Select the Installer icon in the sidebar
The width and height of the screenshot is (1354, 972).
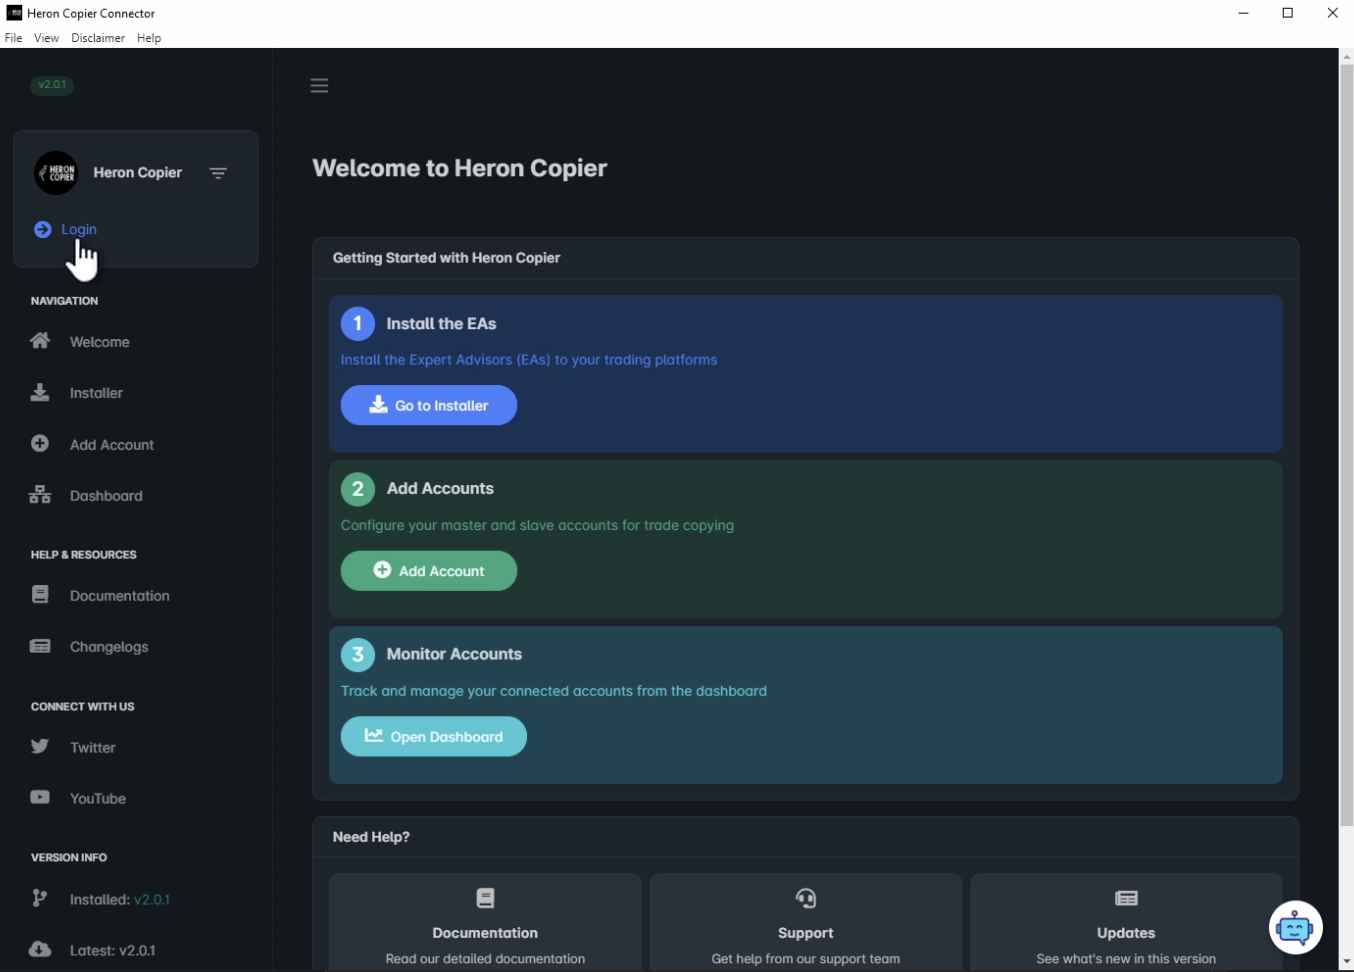pos(39,392)
